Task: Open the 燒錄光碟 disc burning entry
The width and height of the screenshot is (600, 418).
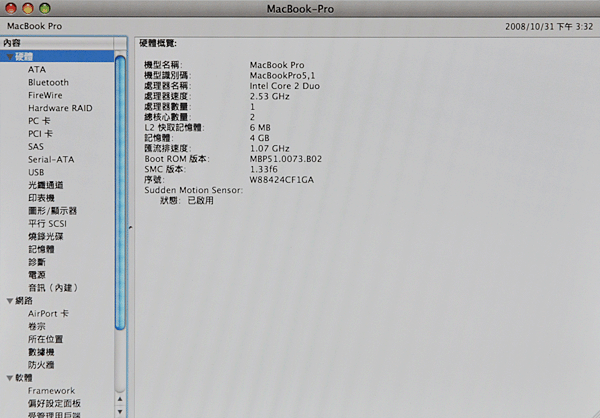Action: (x=46, y=237)
